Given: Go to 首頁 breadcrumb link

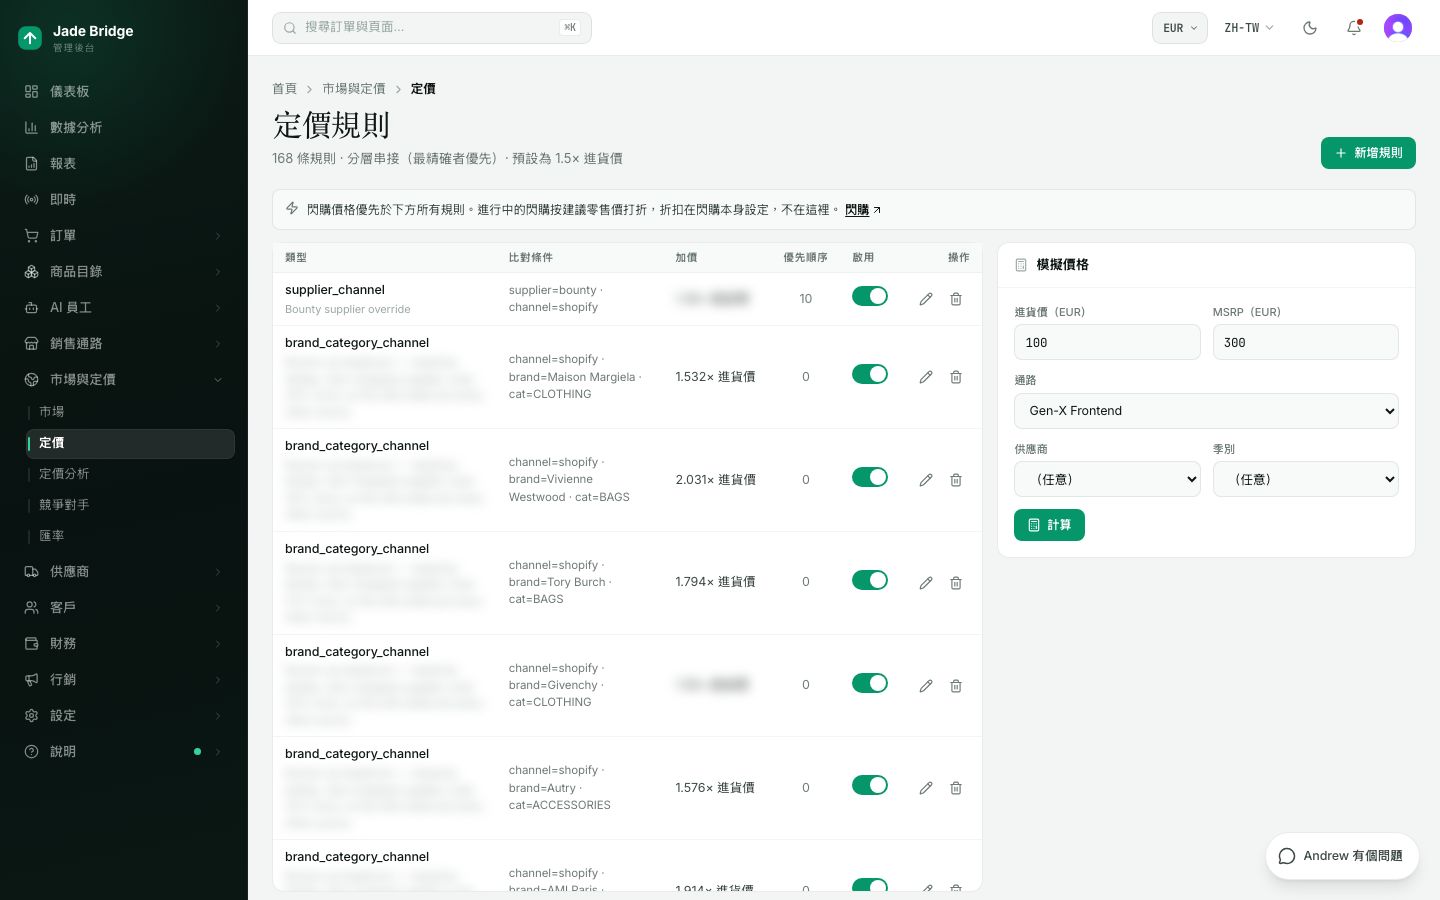Looking at the screenshot, I should [x=284, y=89].
